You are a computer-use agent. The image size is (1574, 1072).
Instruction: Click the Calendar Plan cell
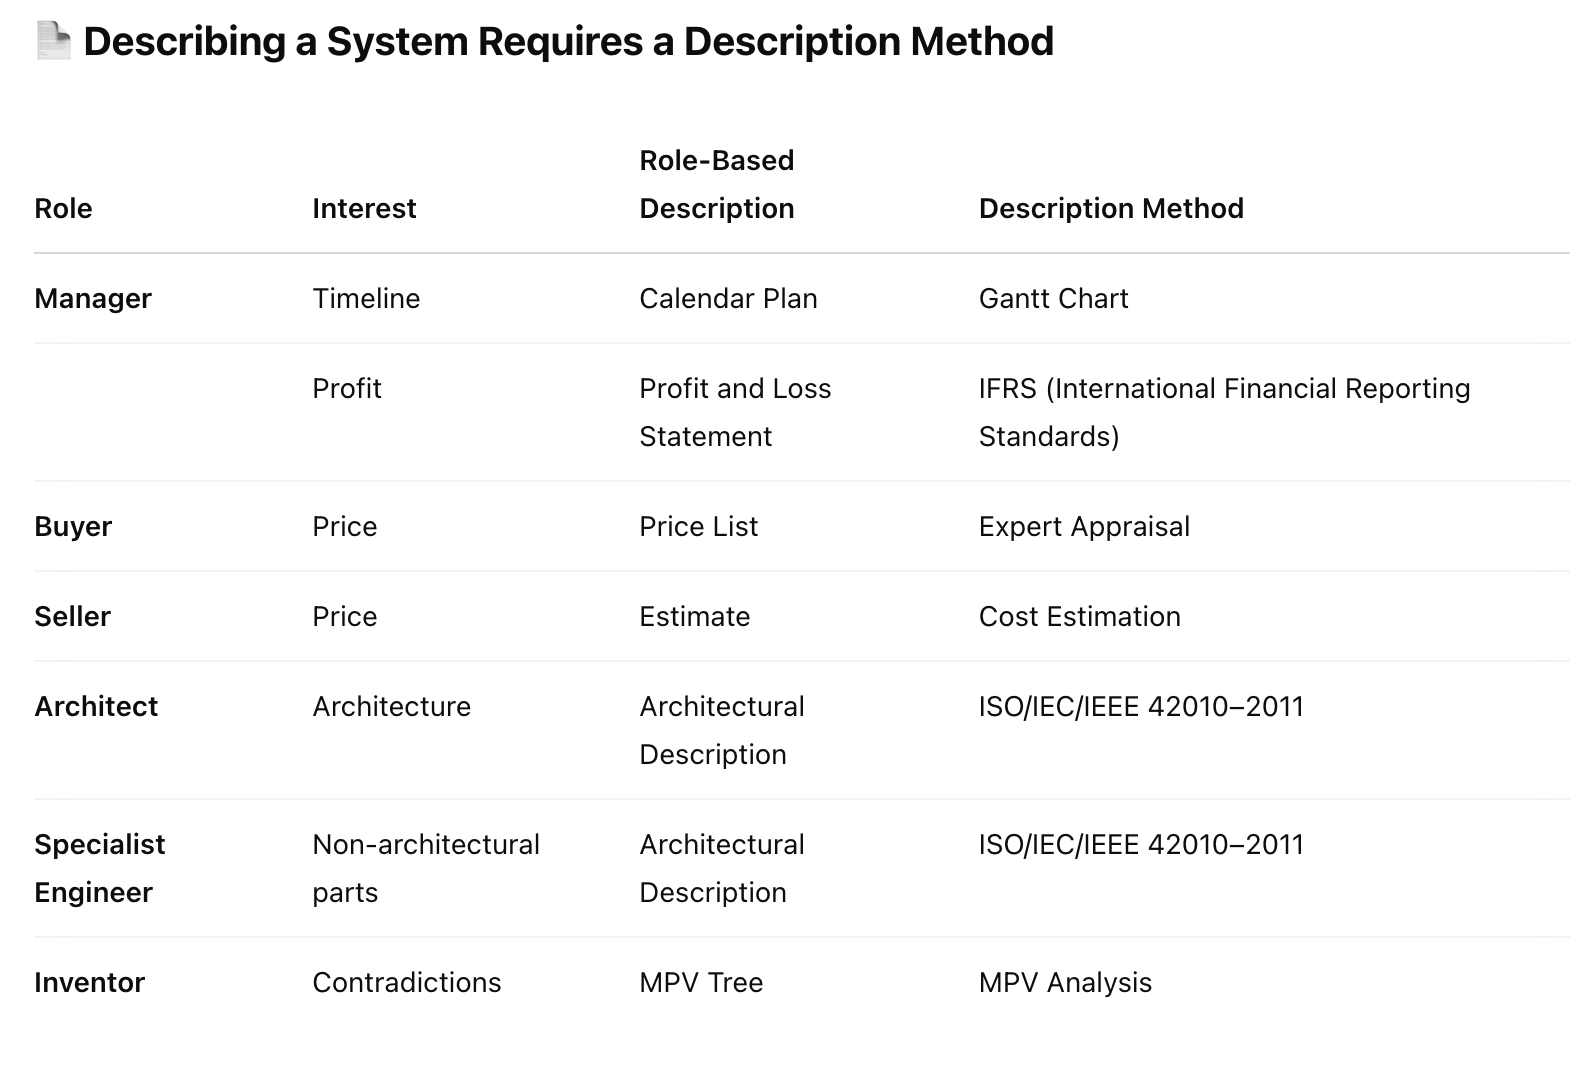point(728,298)
